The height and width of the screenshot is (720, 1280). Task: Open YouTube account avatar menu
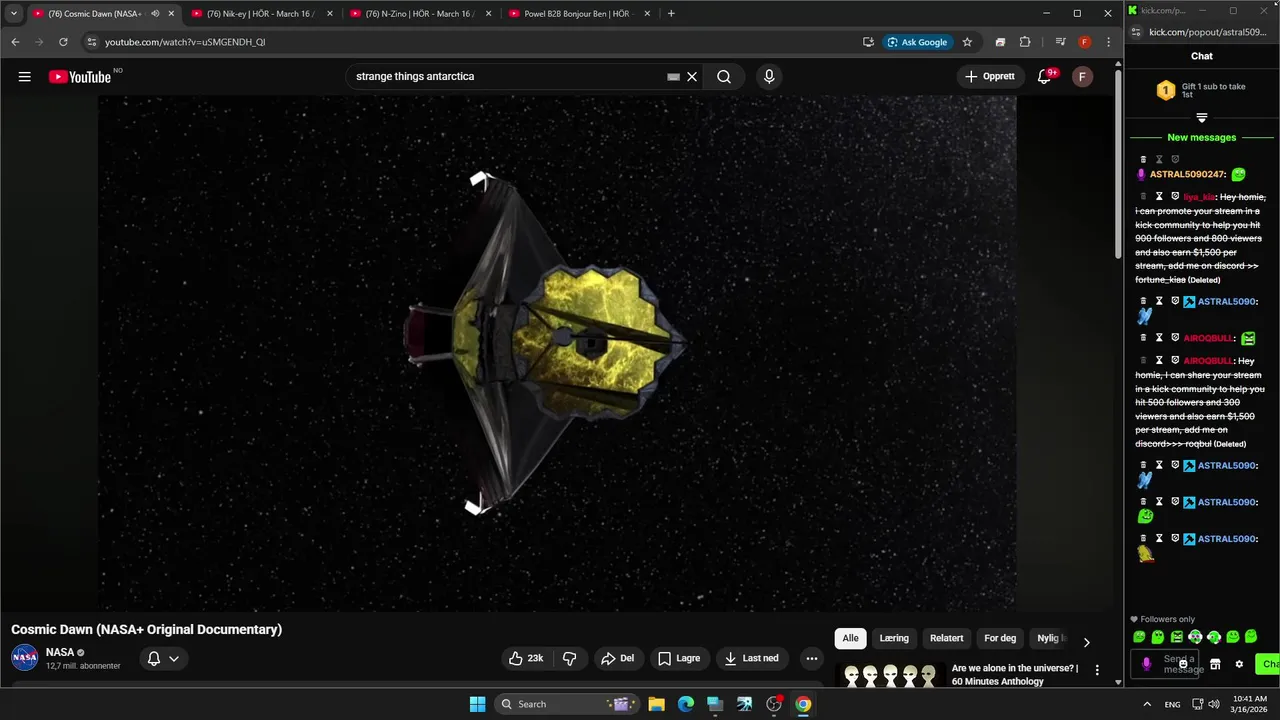point(1082,77)
